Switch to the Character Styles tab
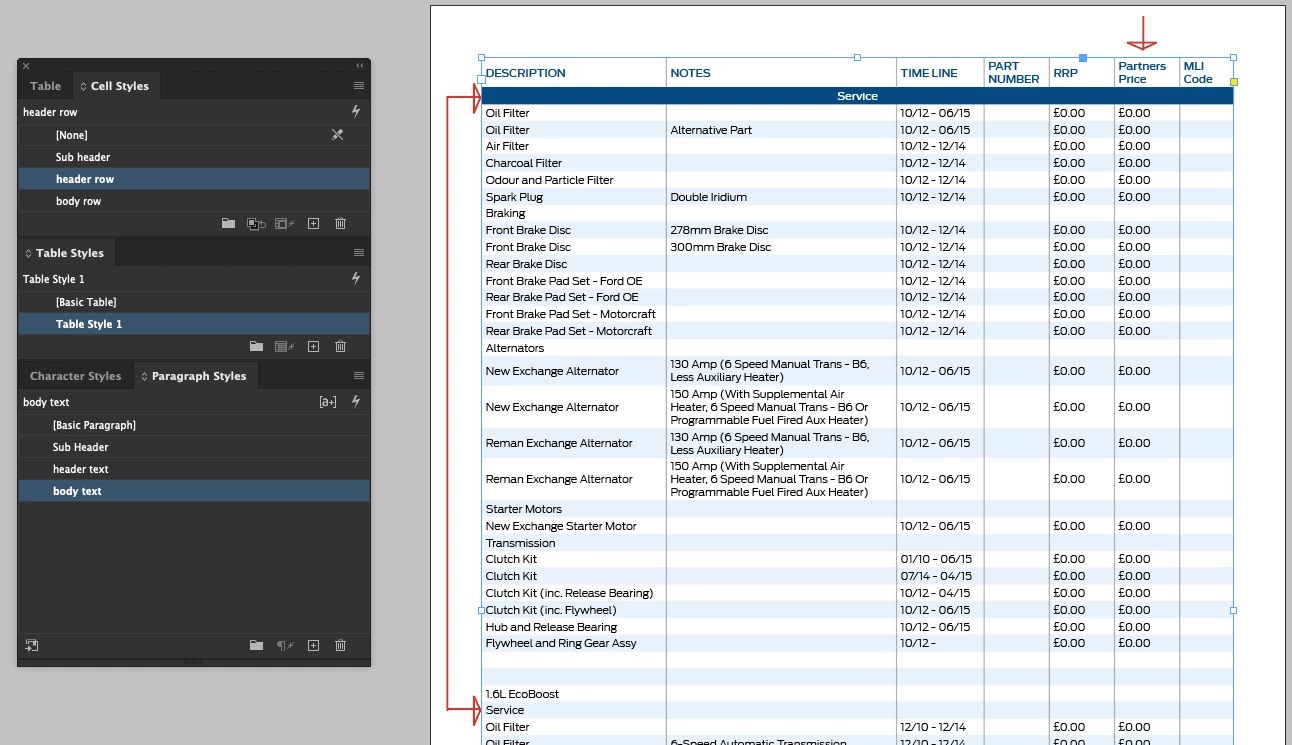 [x=75, y=376]
